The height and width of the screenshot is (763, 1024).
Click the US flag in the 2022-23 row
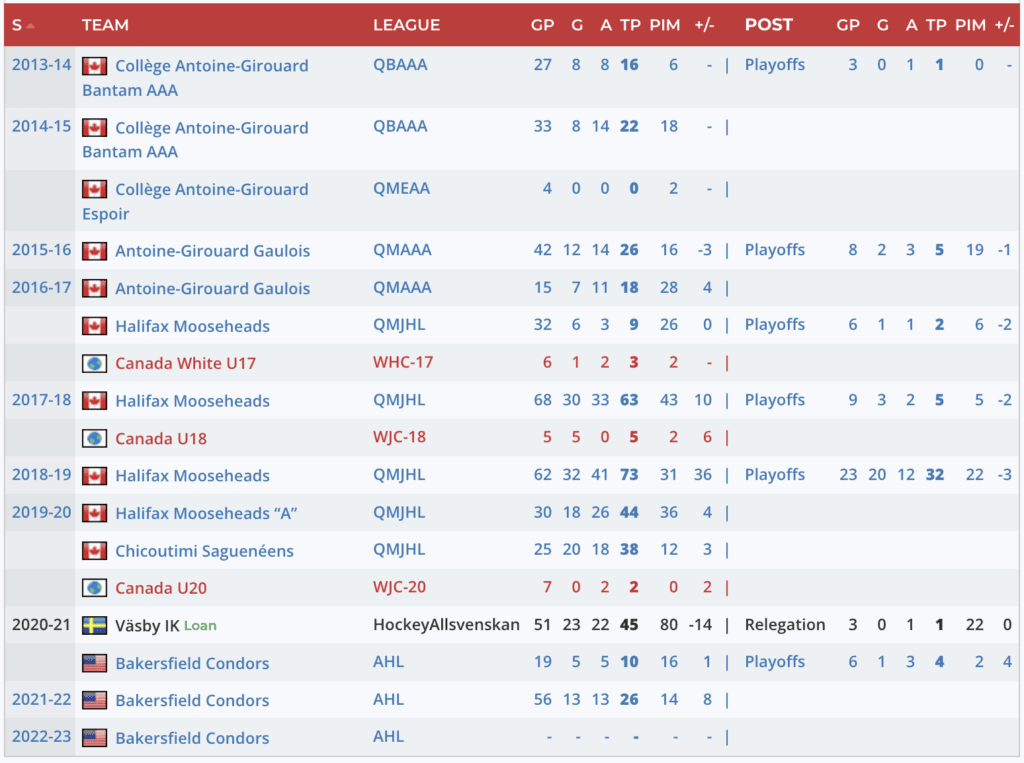(95, 738)
